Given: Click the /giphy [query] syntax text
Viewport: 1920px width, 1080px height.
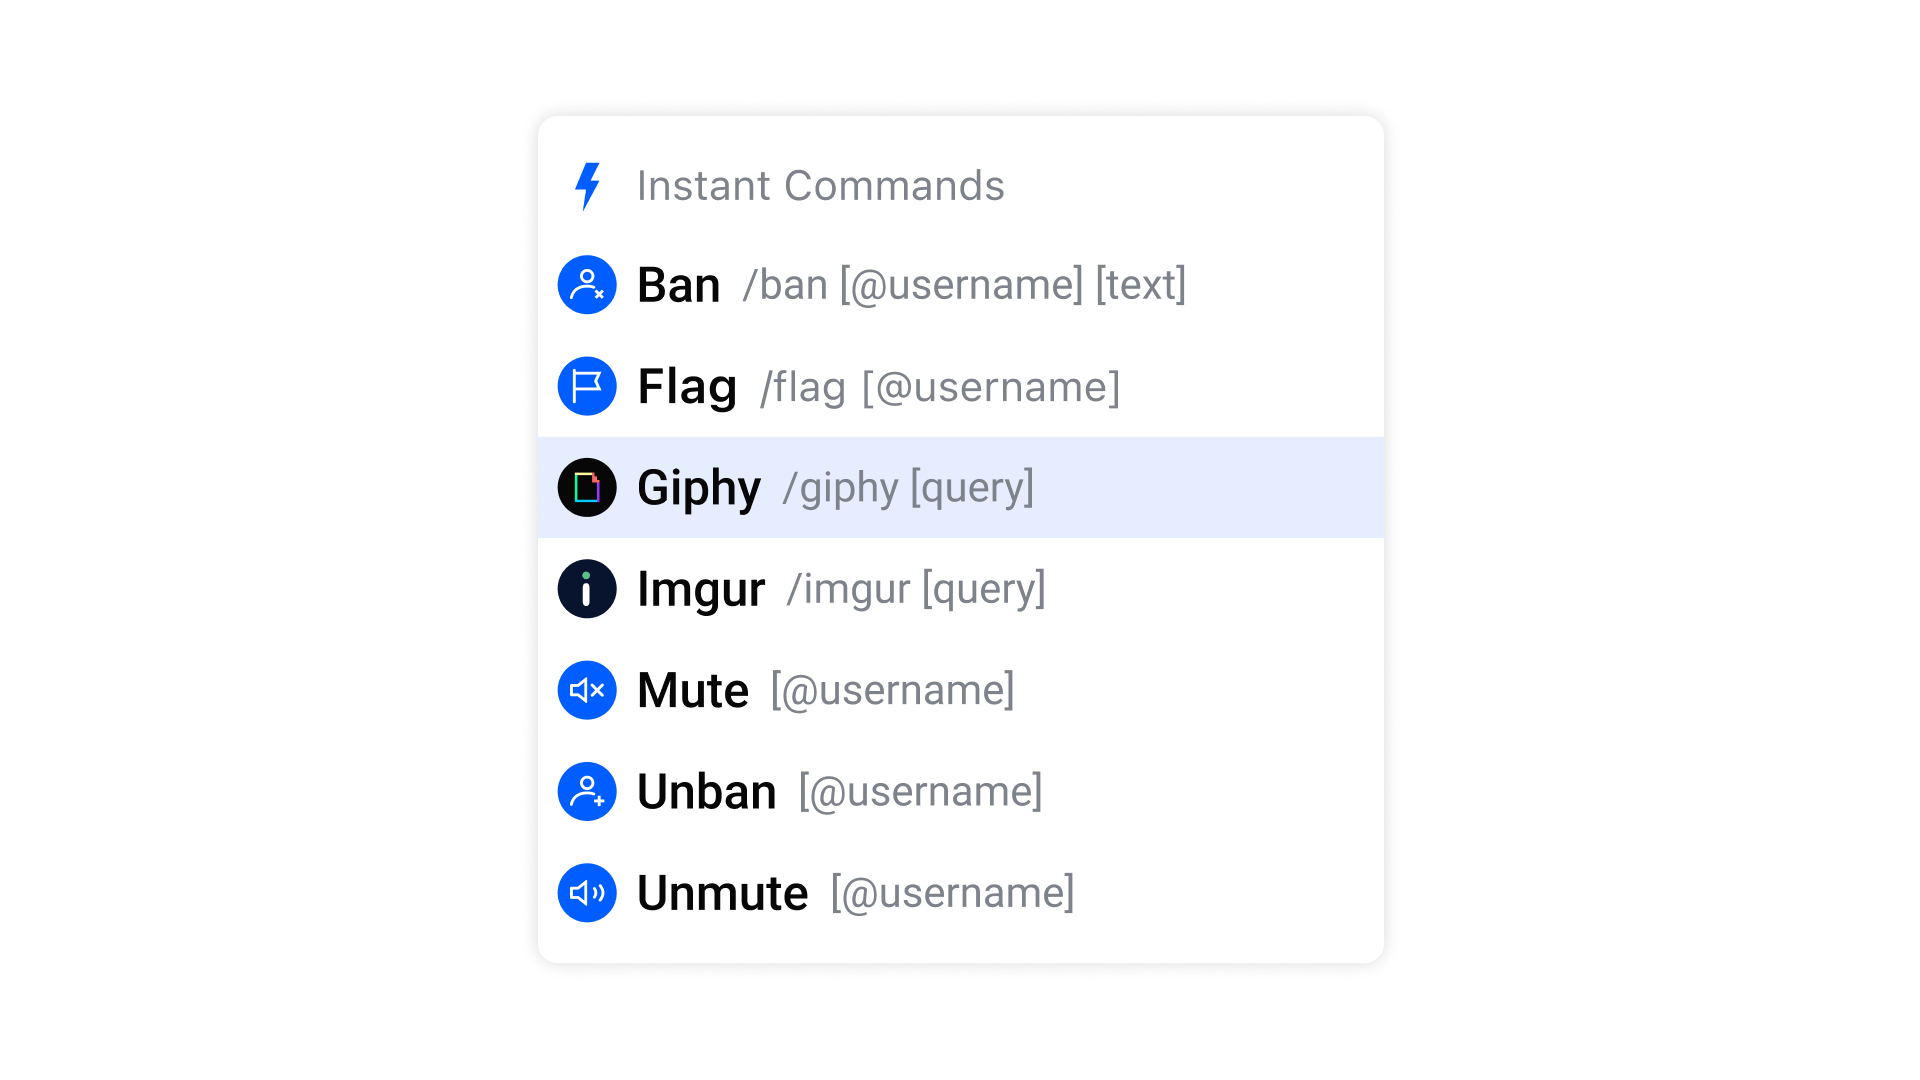Looking at the screenshot, I should pyautogui.click(x=907, y=488).
